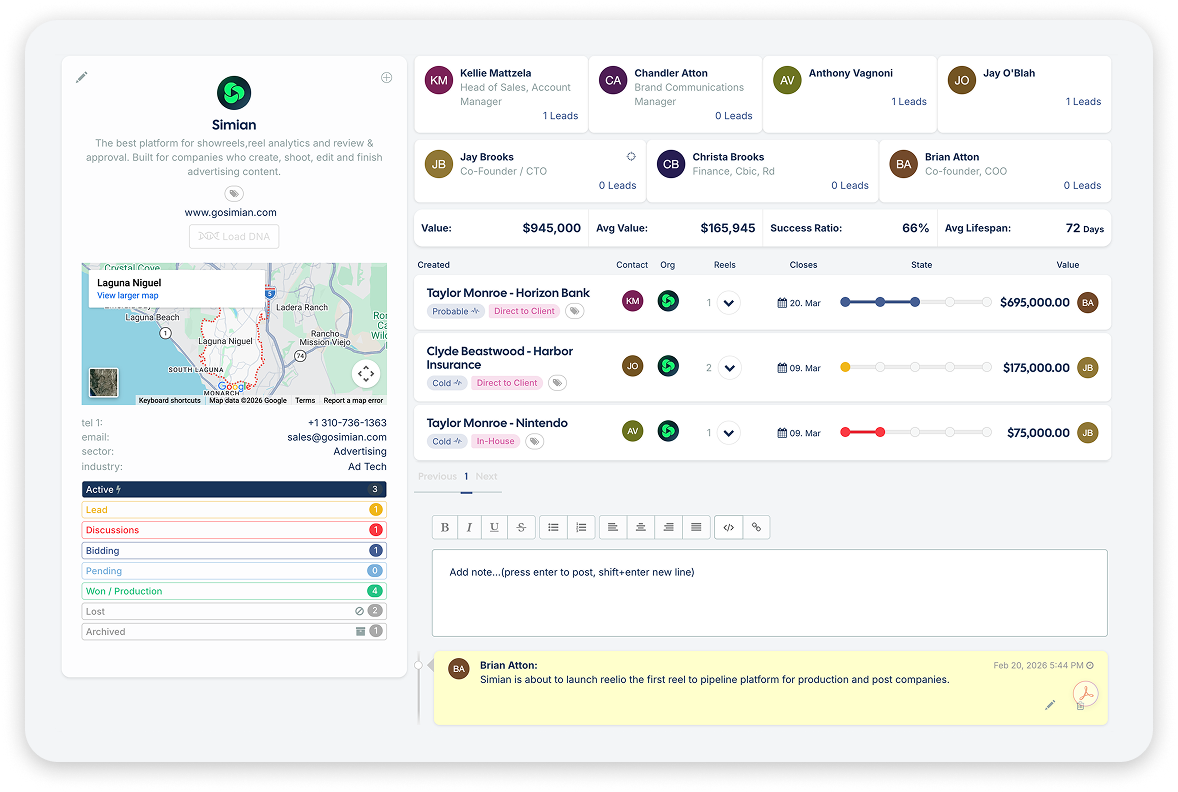1178x792 pixels.
Task: Click the crosshair icon on Jay Brooks card
Action: point(631,157)
